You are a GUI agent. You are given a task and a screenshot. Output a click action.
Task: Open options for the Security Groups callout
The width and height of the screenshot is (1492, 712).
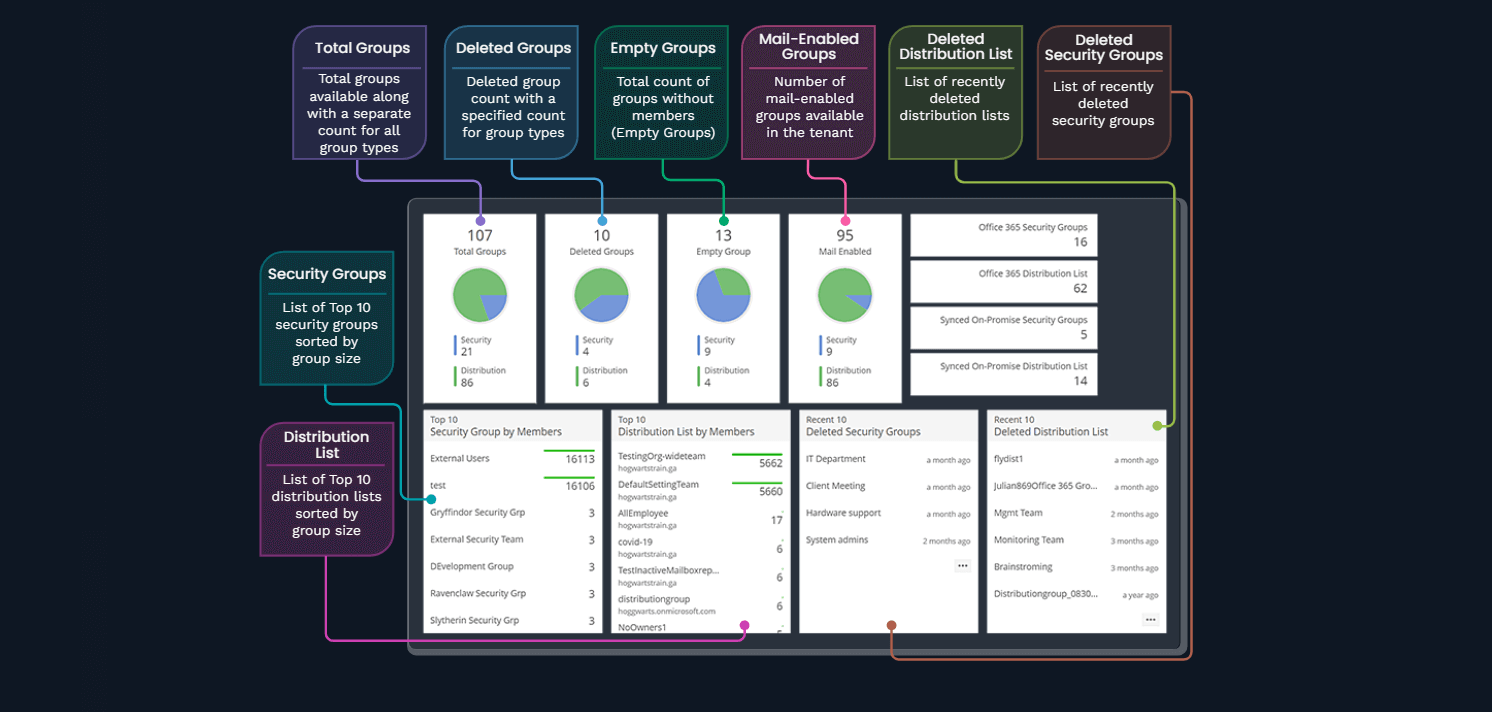point(327,317)
